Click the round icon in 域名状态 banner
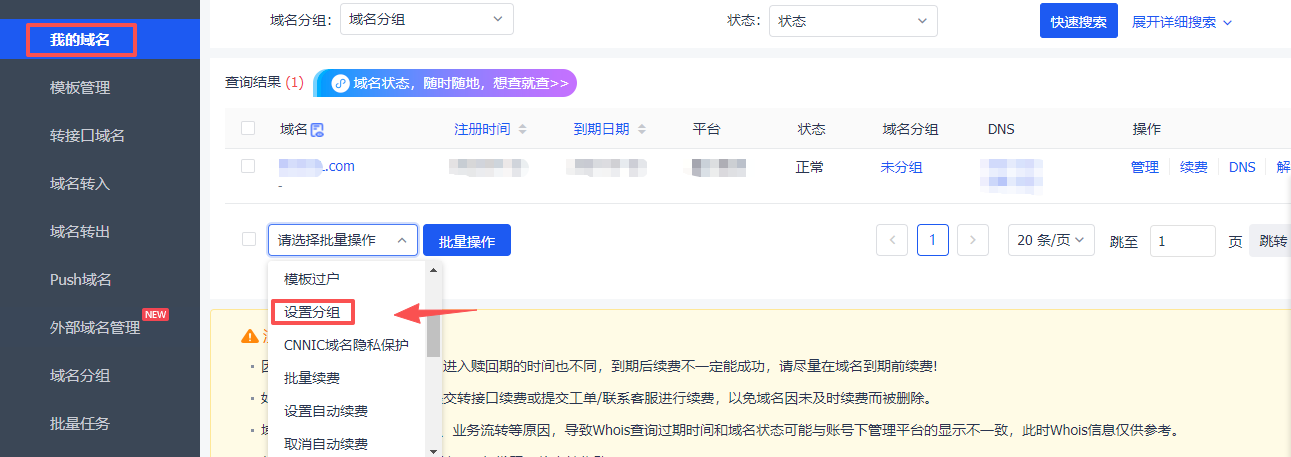This screenshot has height=457, width=1291. [341, 84]
